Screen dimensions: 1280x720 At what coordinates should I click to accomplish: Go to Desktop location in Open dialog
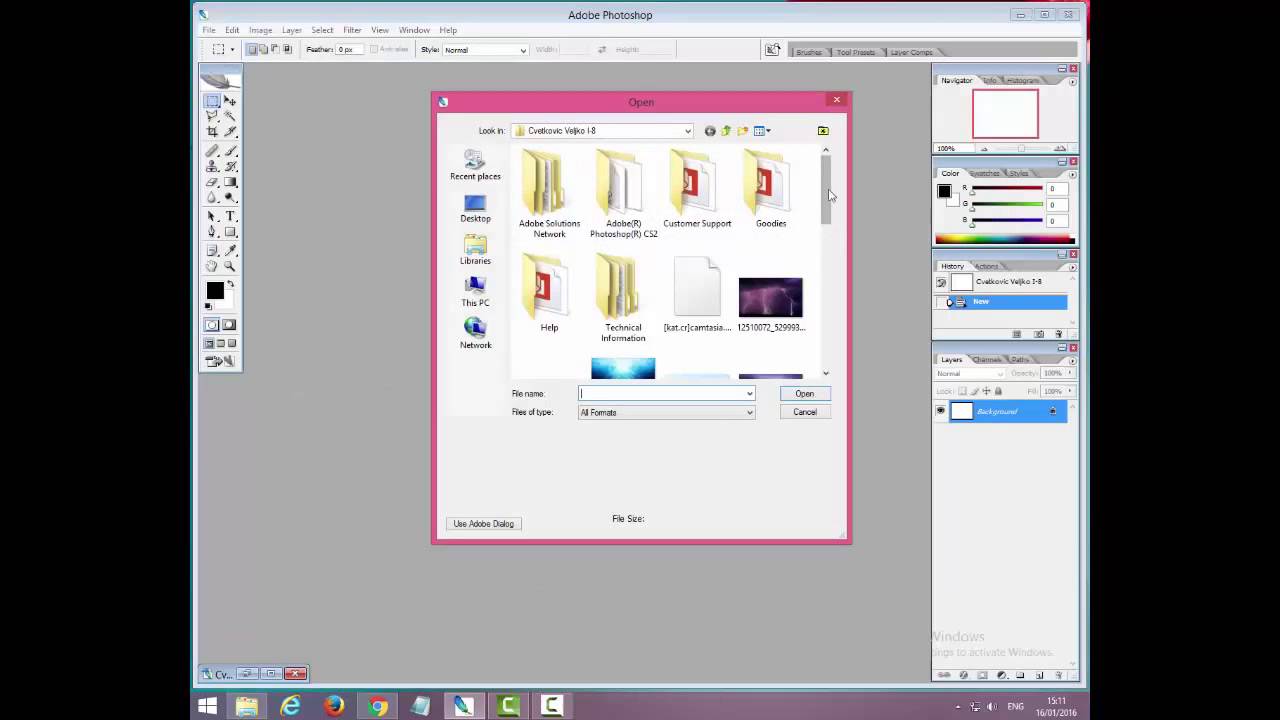(475, 208)
